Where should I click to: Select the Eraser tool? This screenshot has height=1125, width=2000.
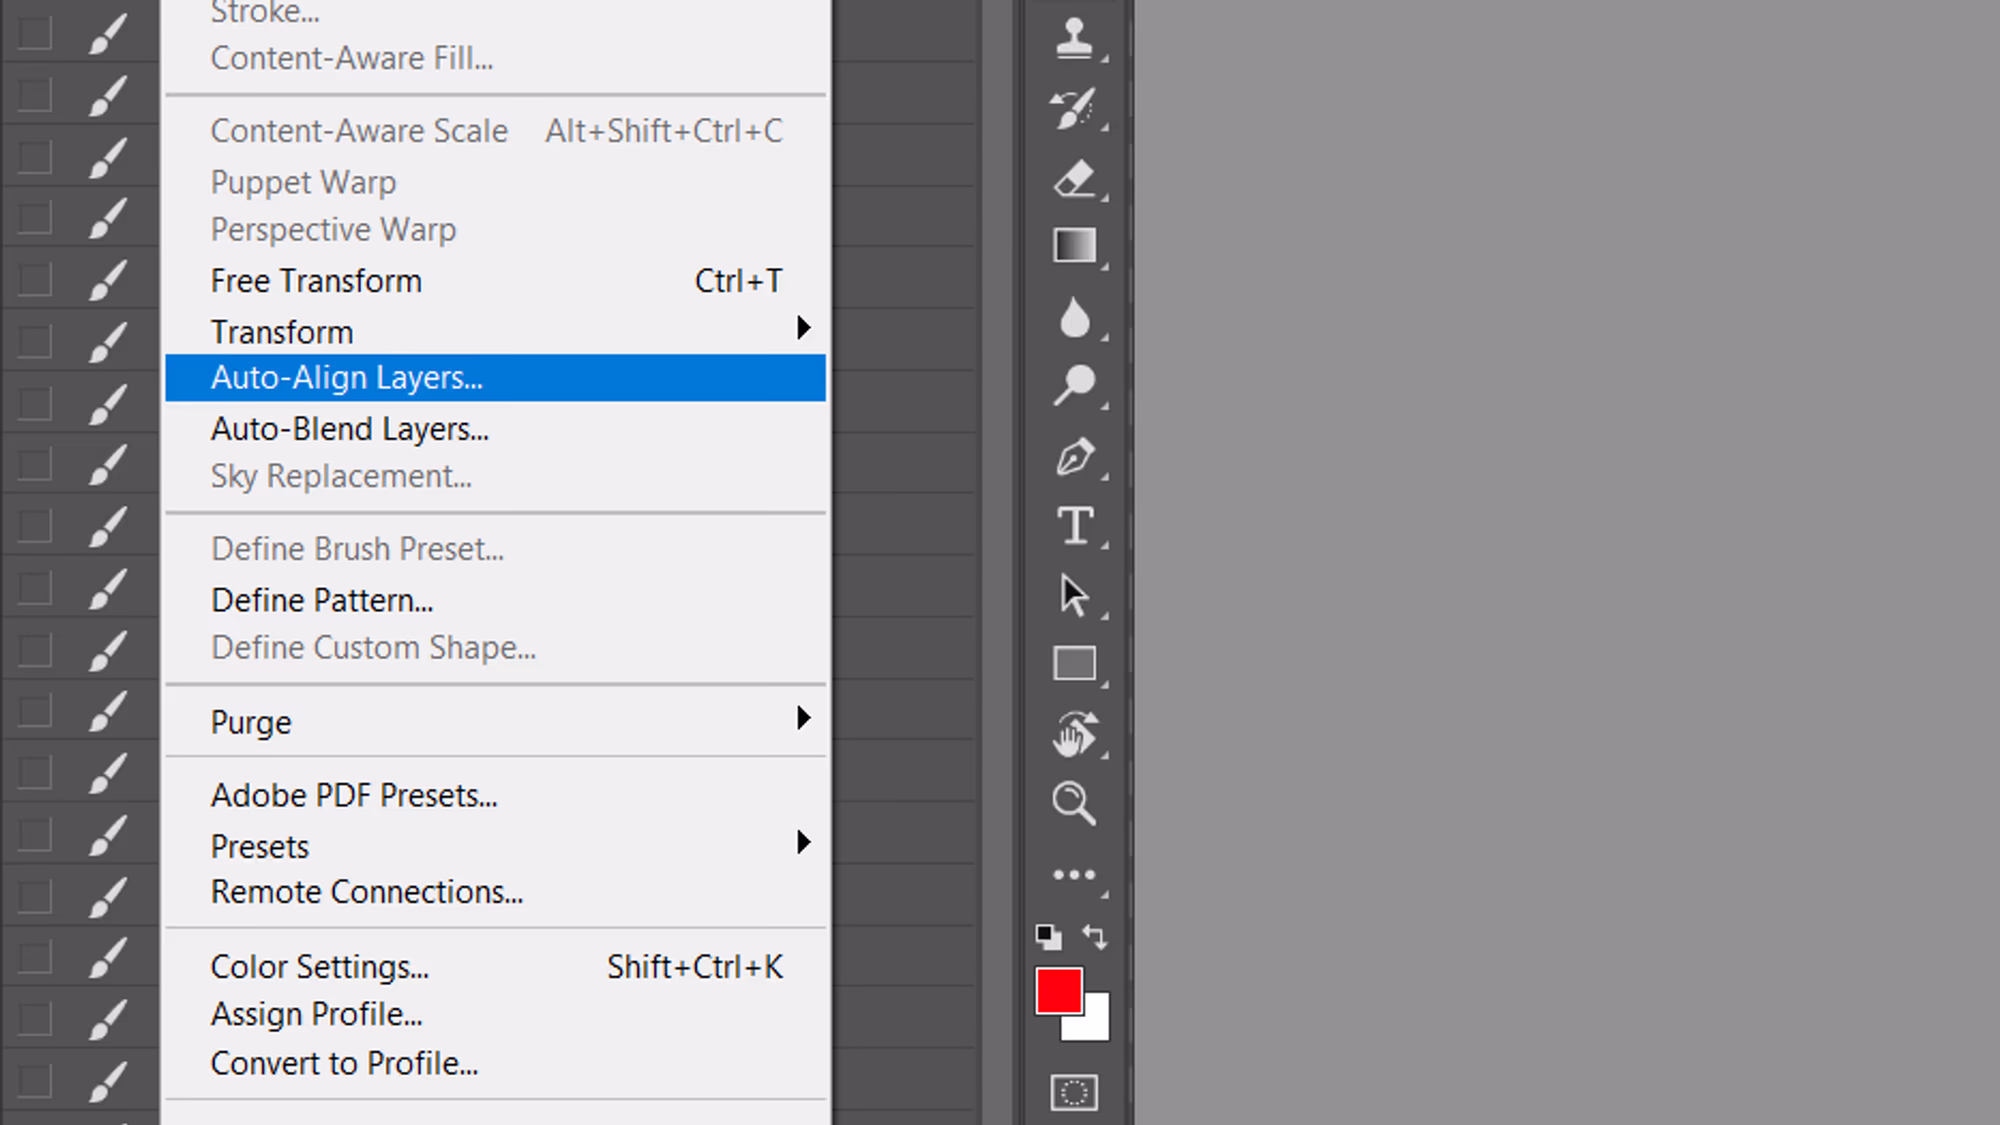pos(1074,179)
